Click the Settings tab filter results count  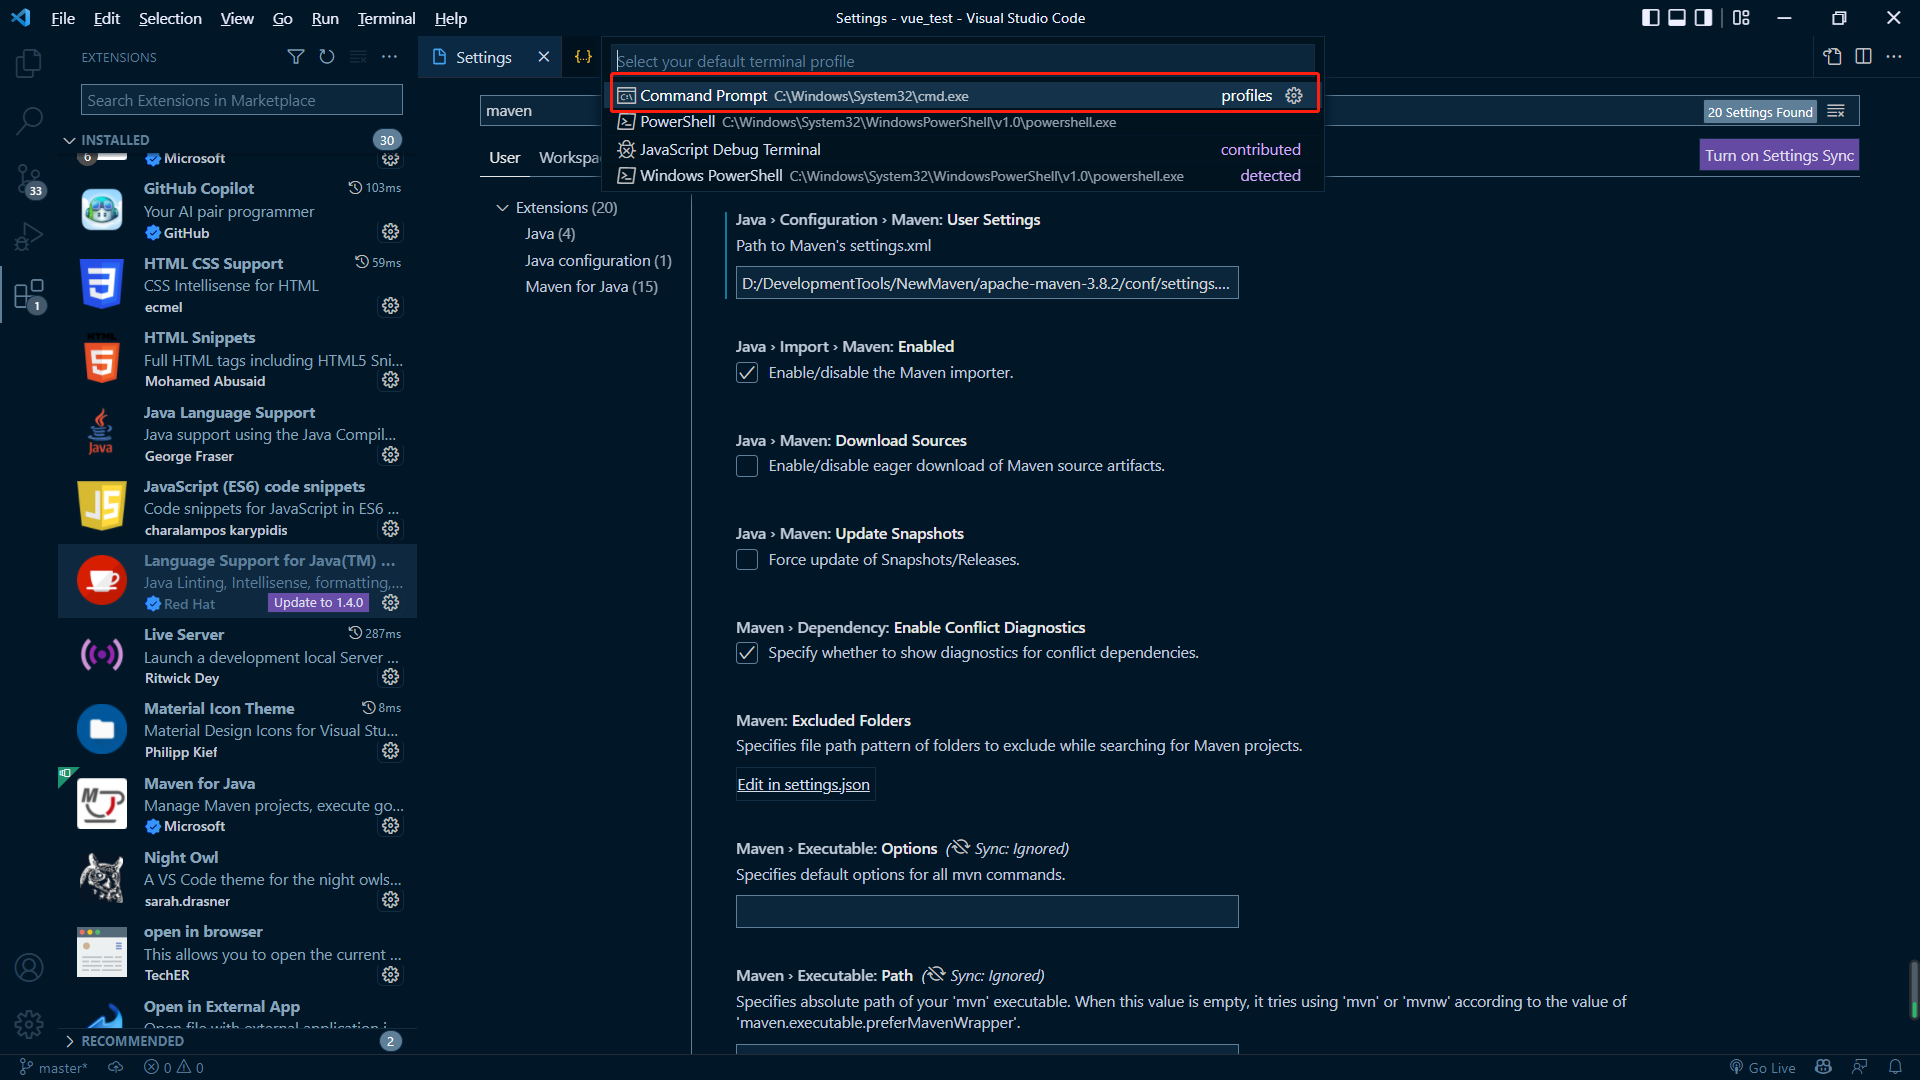(x=1762, y=111)
